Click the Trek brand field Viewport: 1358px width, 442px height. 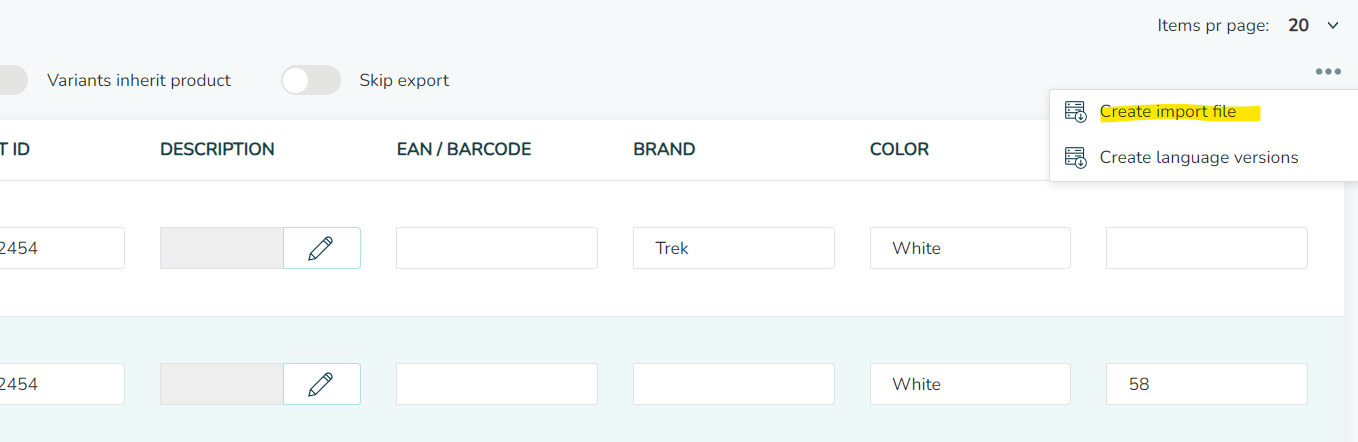point(734,248)
